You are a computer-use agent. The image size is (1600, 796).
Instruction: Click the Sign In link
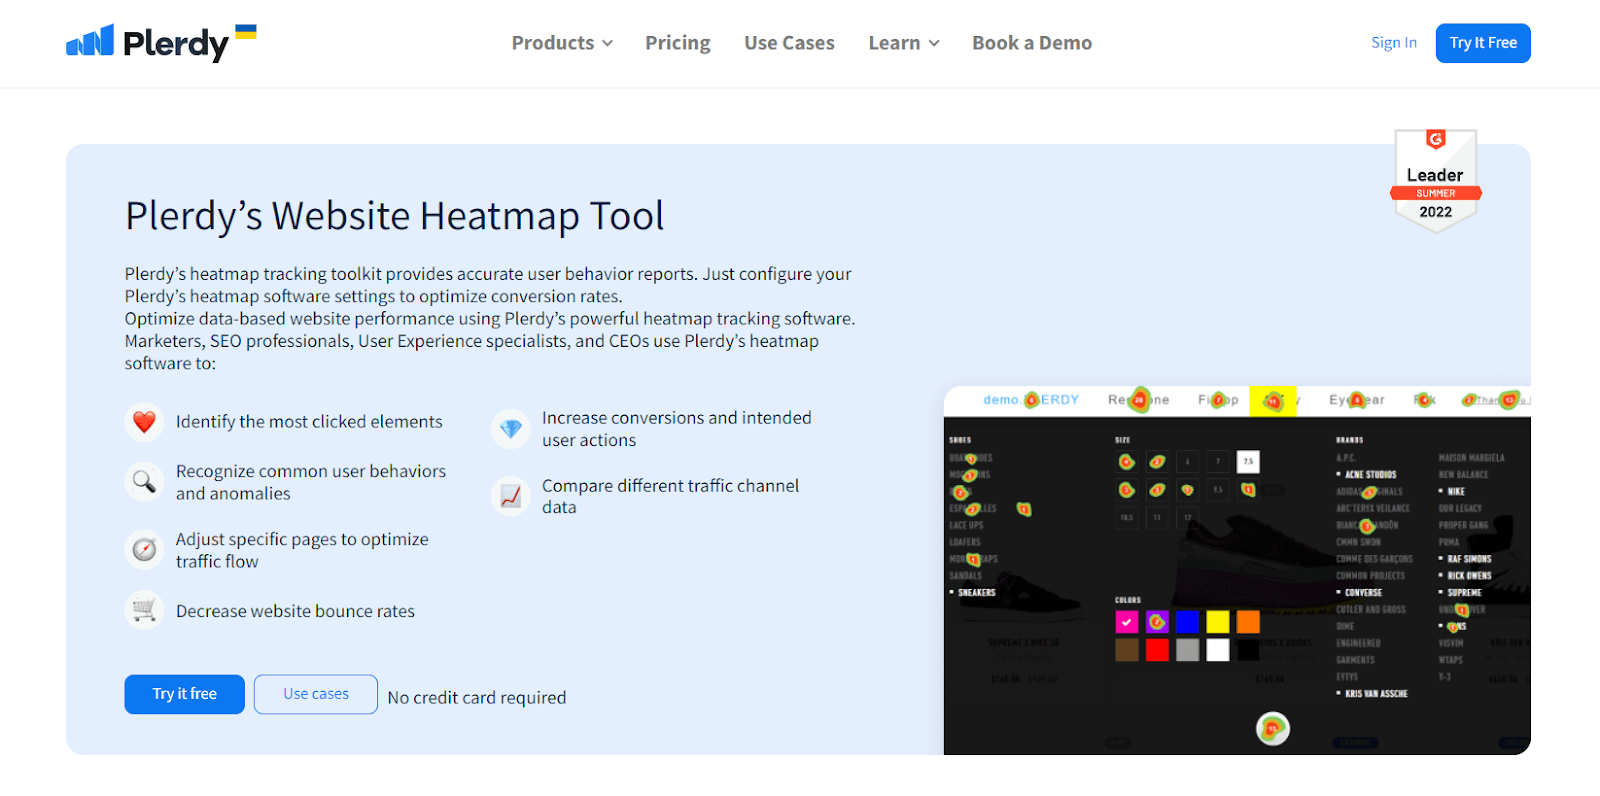(x=1394, y=43)
